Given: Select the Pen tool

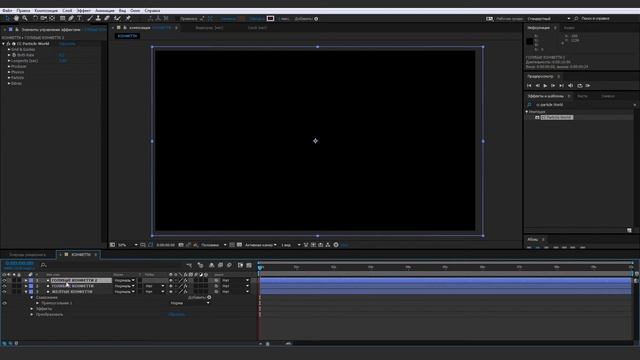Looking at the screenshot, I should click(71, 18).
